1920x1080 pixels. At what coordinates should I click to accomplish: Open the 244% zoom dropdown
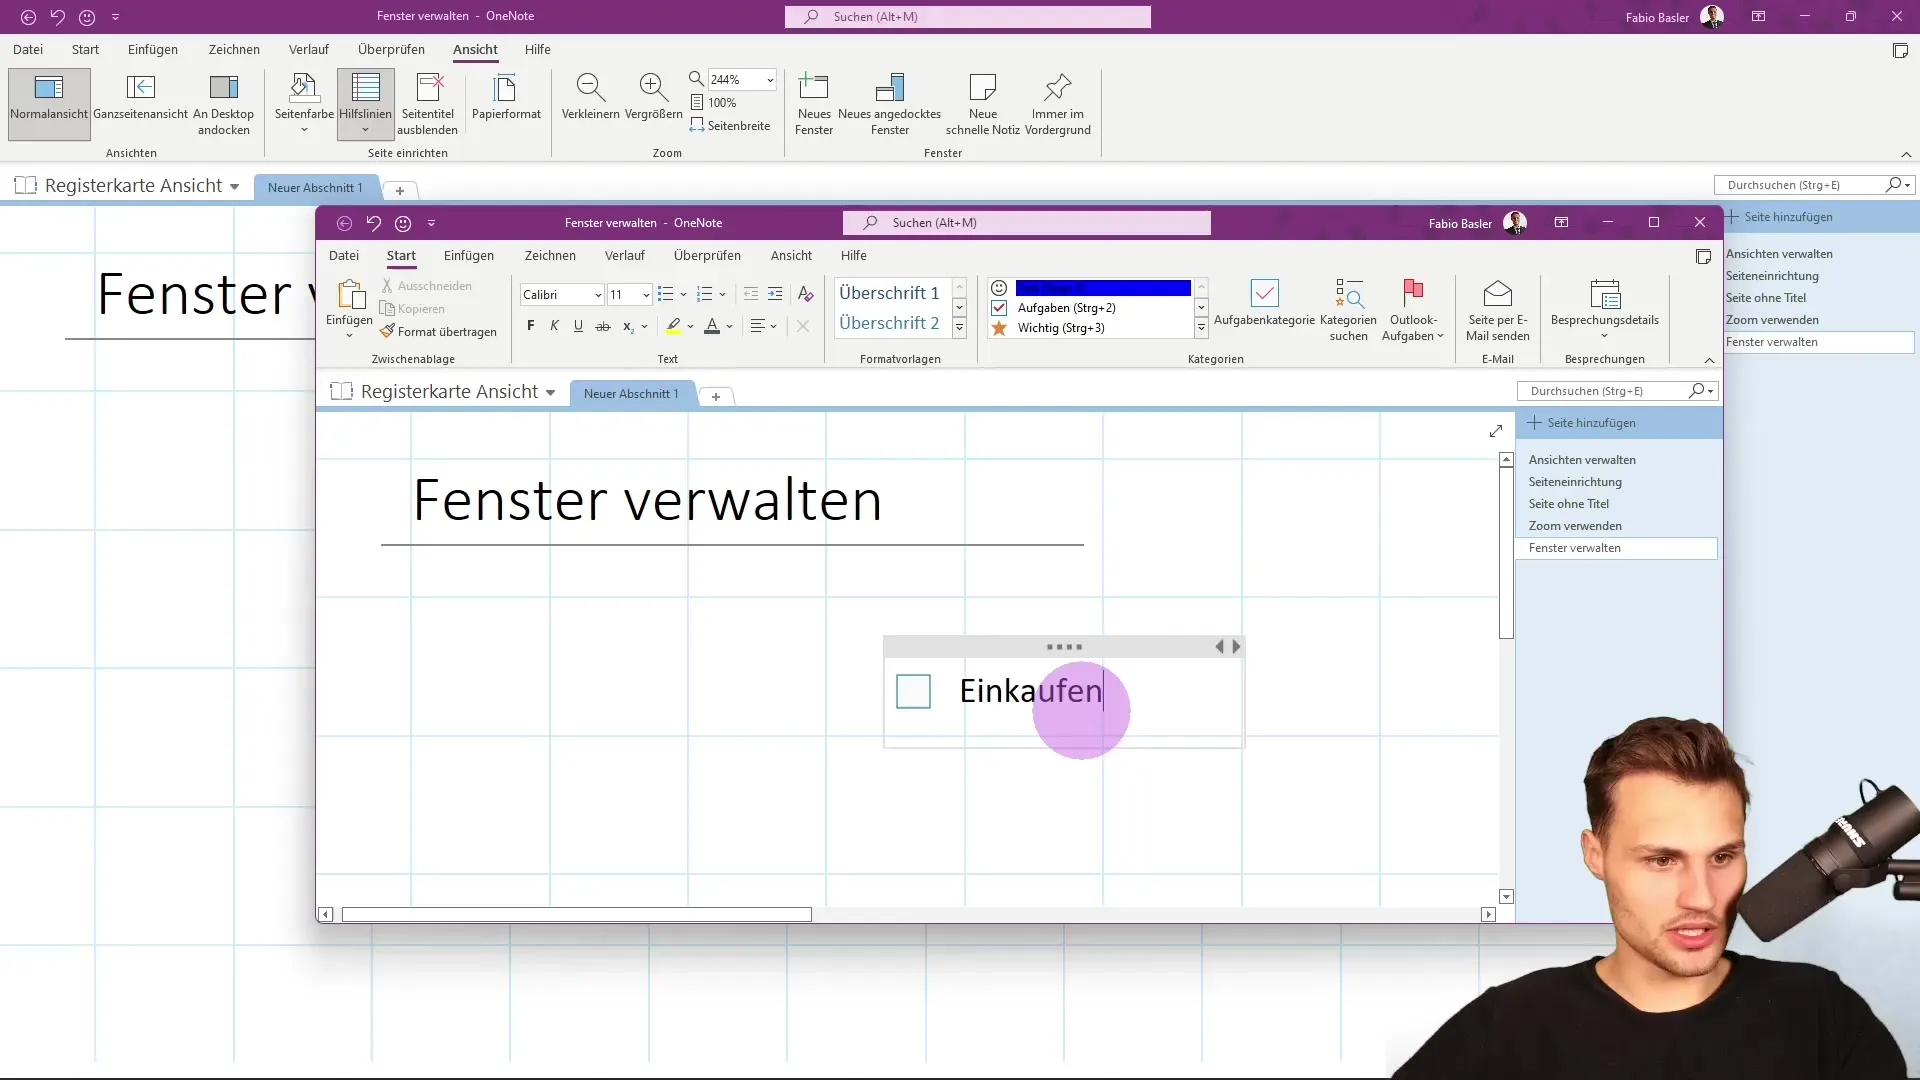click(x=770, y=80)
